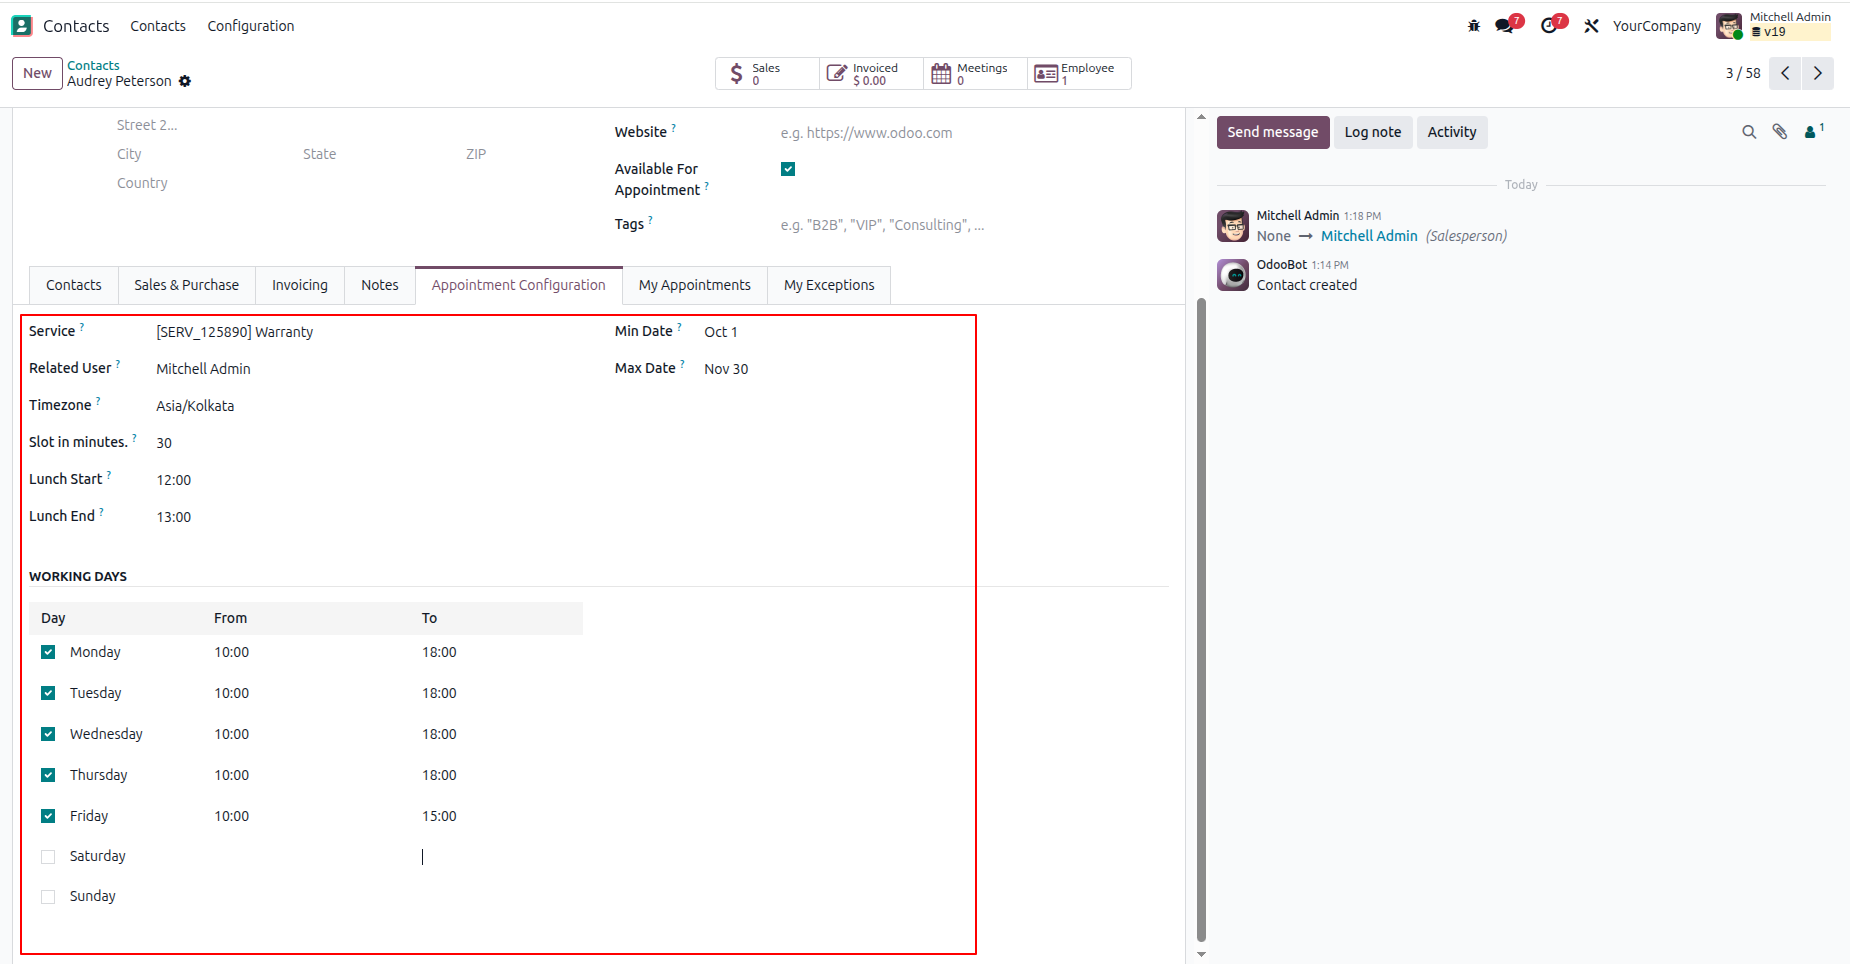Open YourCompany company switcher
This screenshot has width=1850, height=964.
point(1656,26)
